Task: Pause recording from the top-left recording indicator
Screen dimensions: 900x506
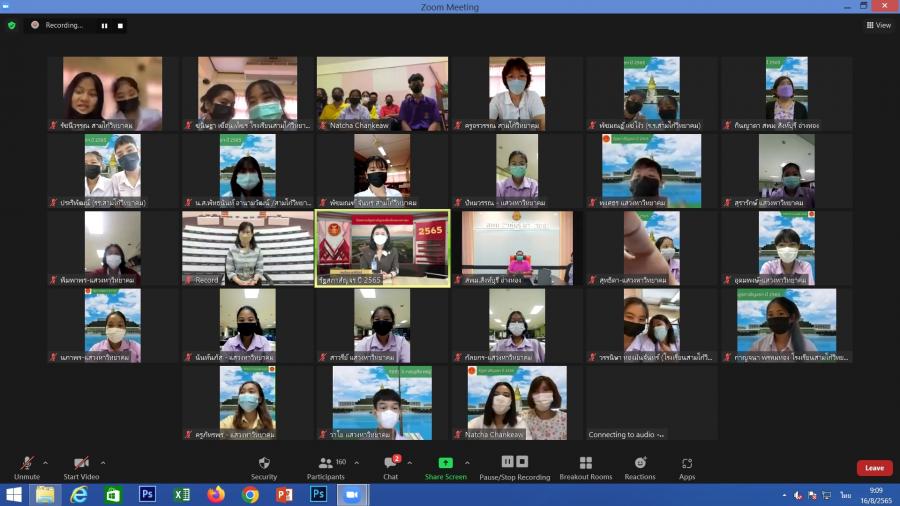Action: coord(104,25)
